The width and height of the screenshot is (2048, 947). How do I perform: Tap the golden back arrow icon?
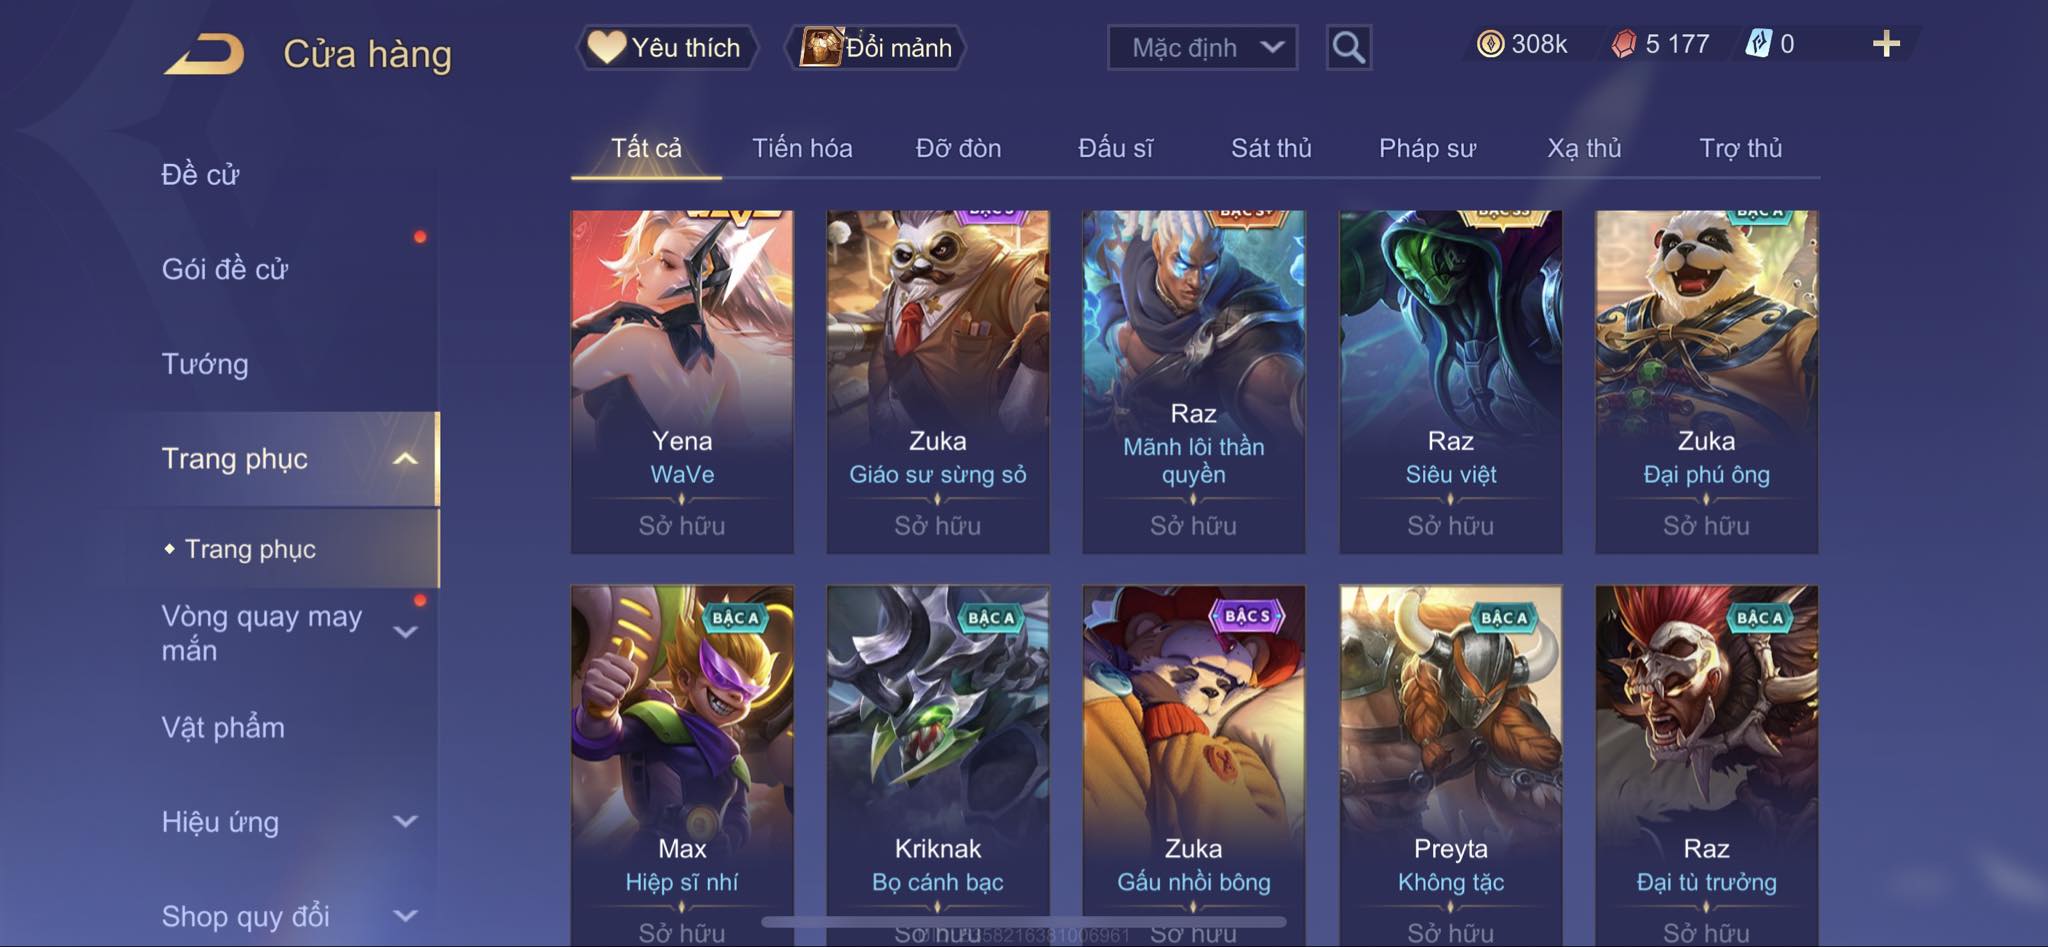pos(205,54)
